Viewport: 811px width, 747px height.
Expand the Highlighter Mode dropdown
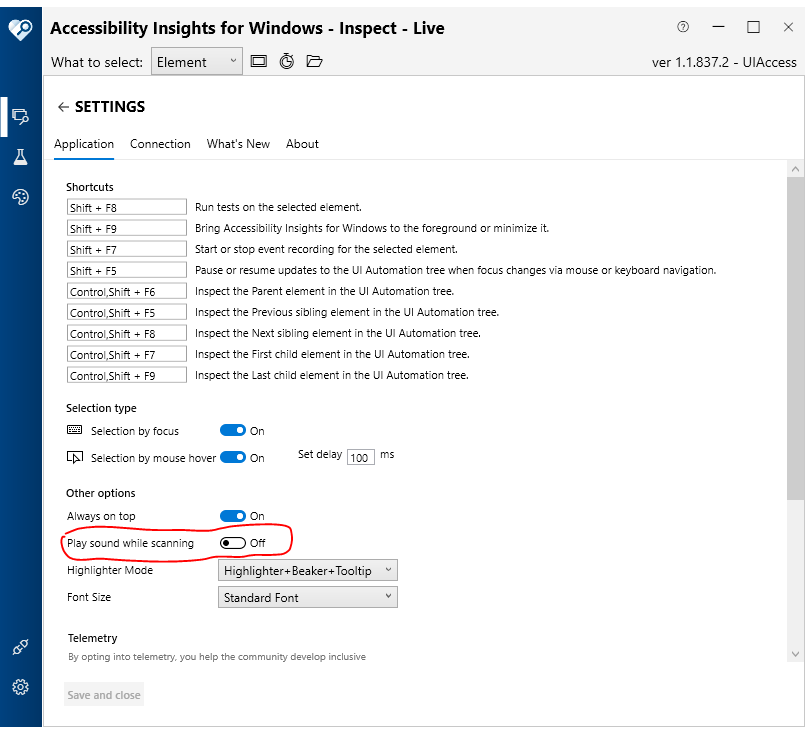pyautogui.click(x=308, y=571)
